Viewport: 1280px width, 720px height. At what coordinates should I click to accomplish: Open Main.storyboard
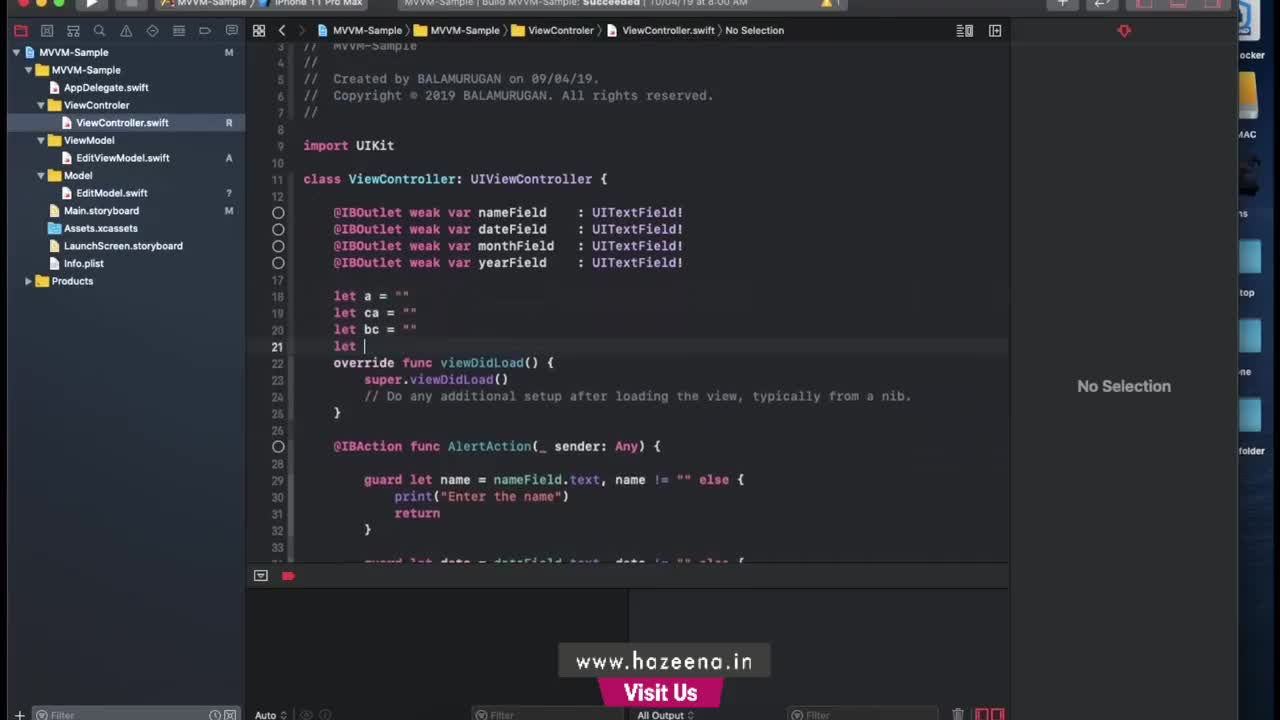[x=101, y=211]
